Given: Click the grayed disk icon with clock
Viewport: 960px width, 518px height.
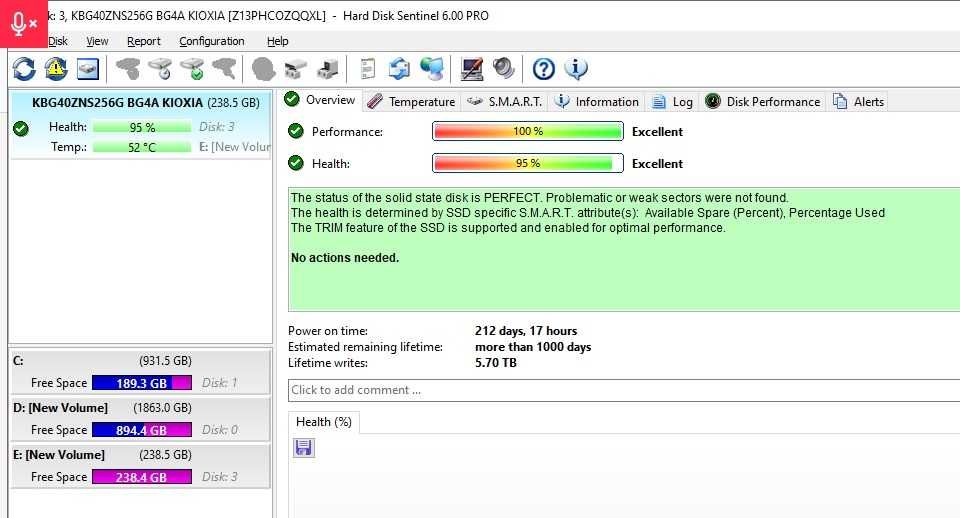Looking at the screenshot, I should click(160, 69).
